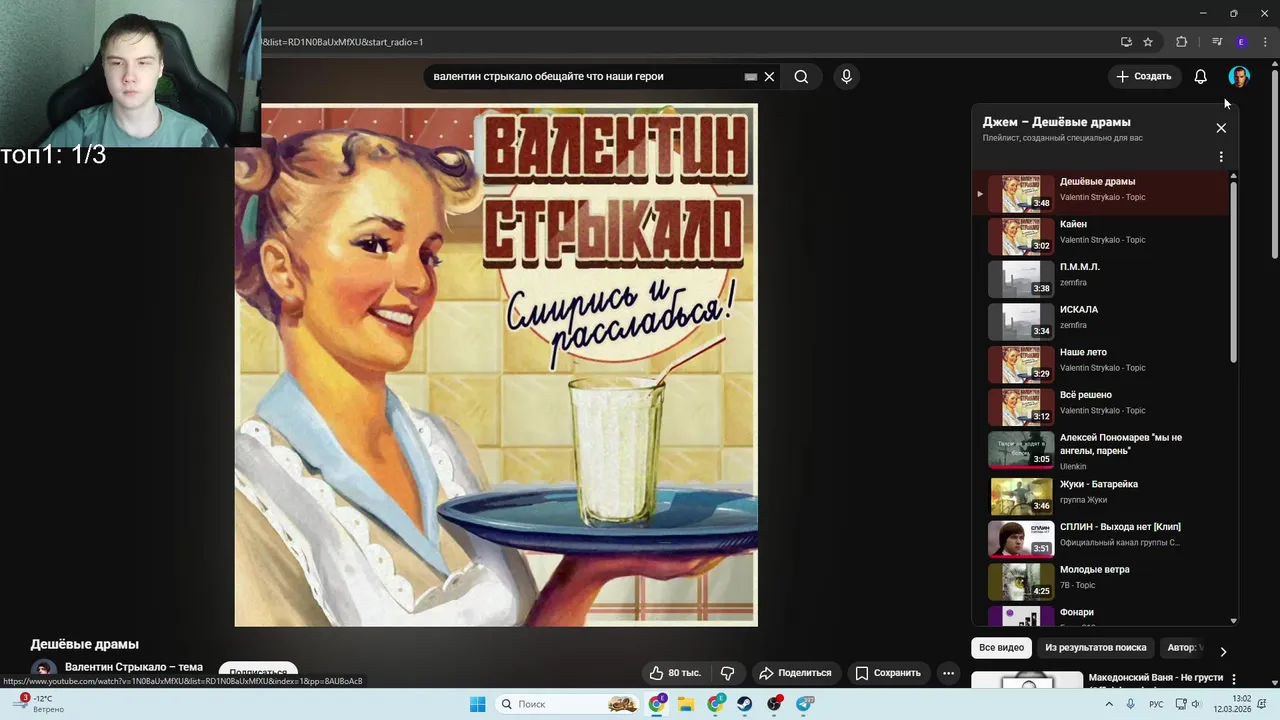Play Жуки - Батарейка
The image size is (1280, 720).
click(1101, 496)
